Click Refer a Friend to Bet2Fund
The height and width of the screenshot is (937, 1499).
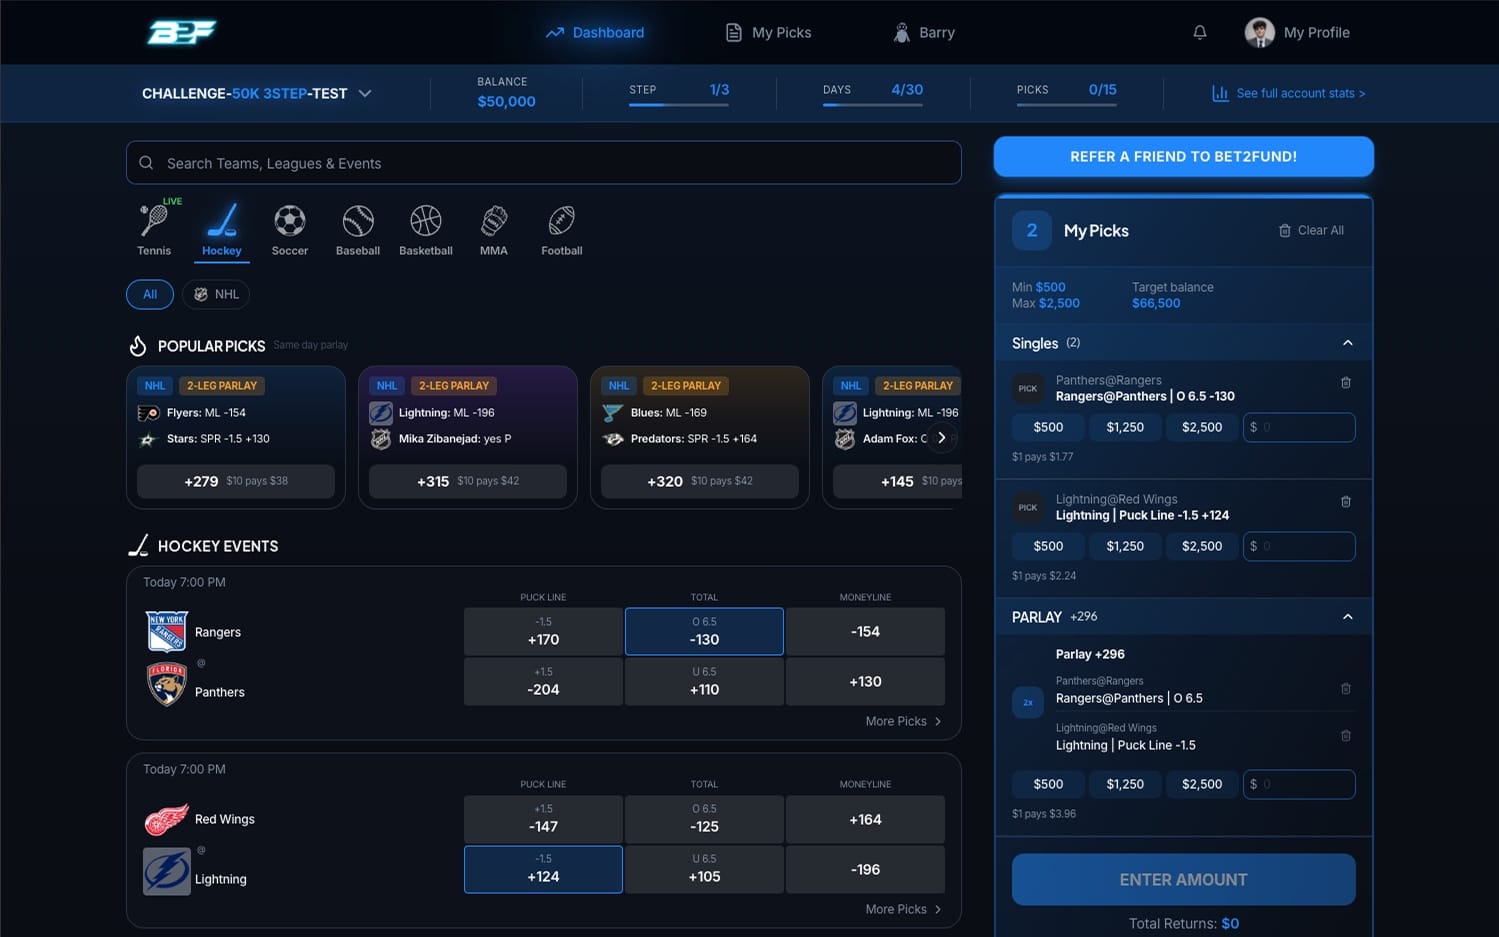point(1183,157)
